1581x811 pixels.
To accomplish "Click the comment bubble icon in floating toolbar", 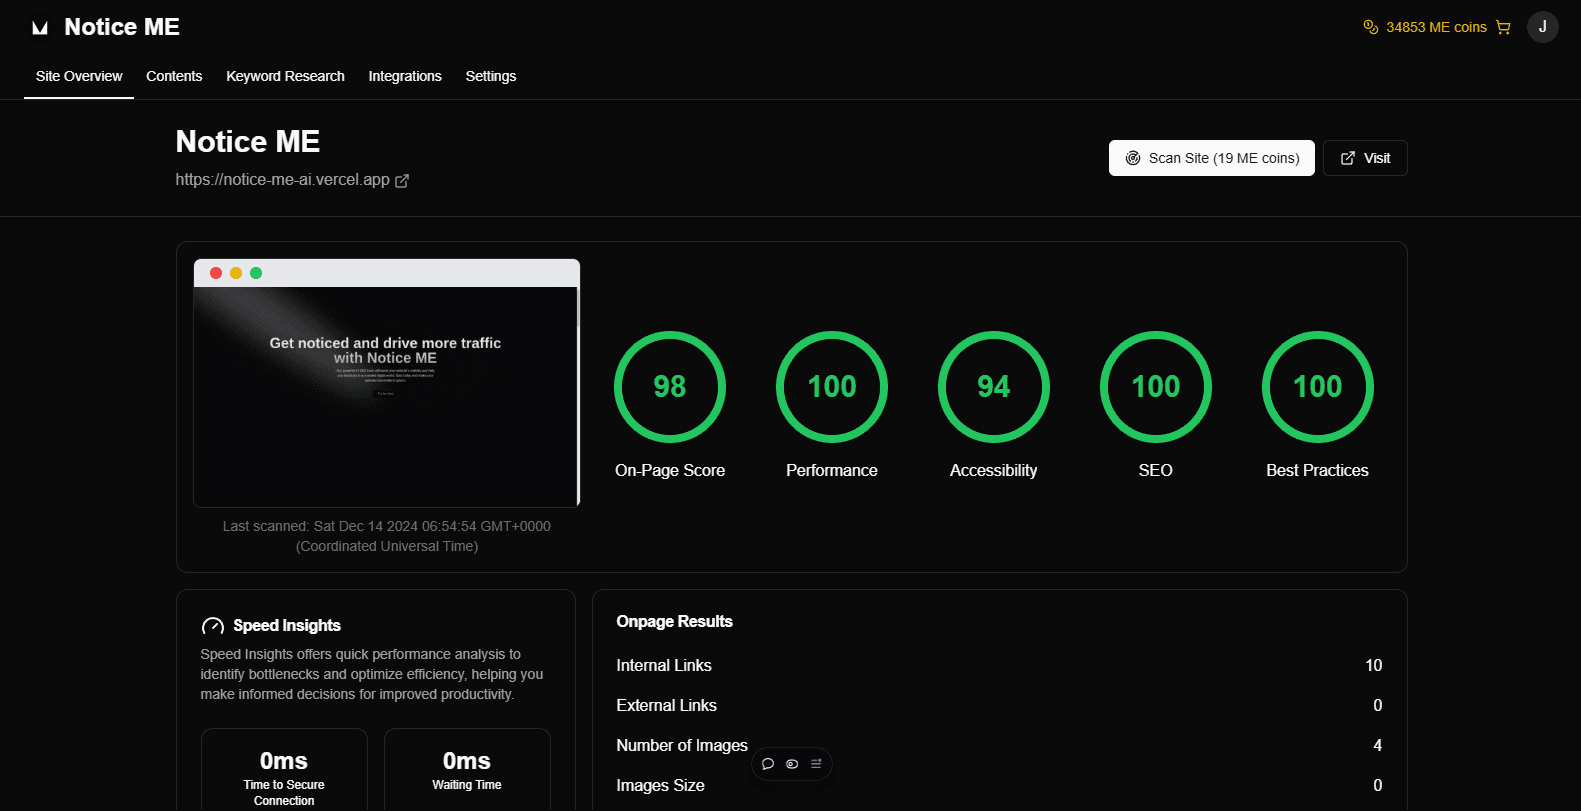I will (768, 764).
